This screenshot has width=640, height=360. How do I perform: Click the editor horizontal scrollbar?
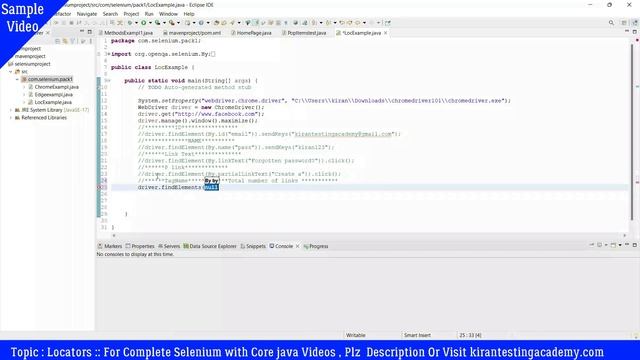point(369,236)
